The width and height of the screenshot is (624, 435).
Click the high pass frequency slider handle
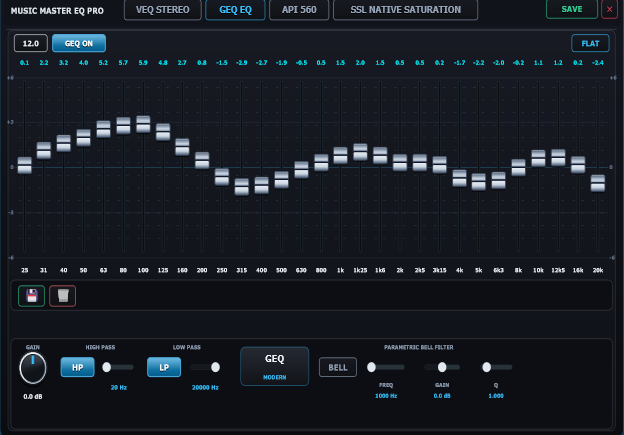point(107,367)
